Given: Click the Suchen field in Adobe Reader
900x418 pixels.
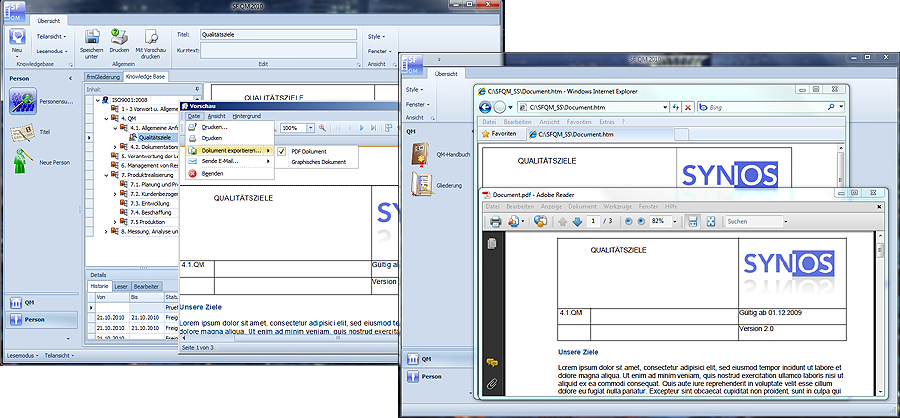Looking at the screenshot, I should [752, 221].
